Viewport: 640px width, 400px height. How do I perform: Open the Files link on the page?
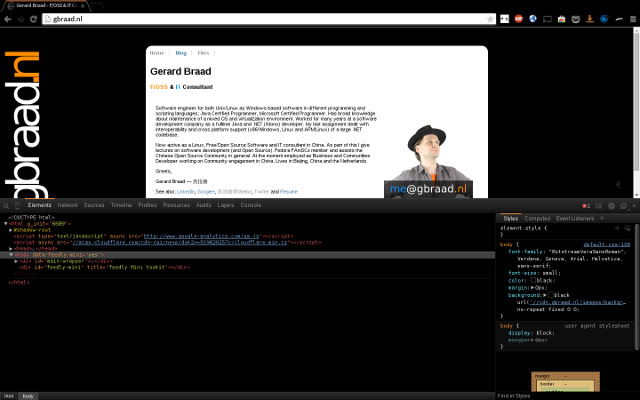(203, 53)
